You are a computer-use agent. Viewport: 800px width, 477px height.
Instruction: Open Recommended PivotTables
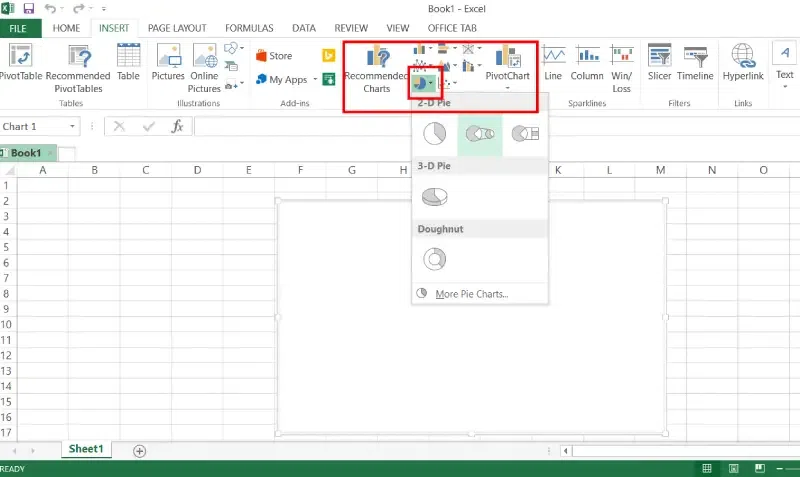coord(78,68)
